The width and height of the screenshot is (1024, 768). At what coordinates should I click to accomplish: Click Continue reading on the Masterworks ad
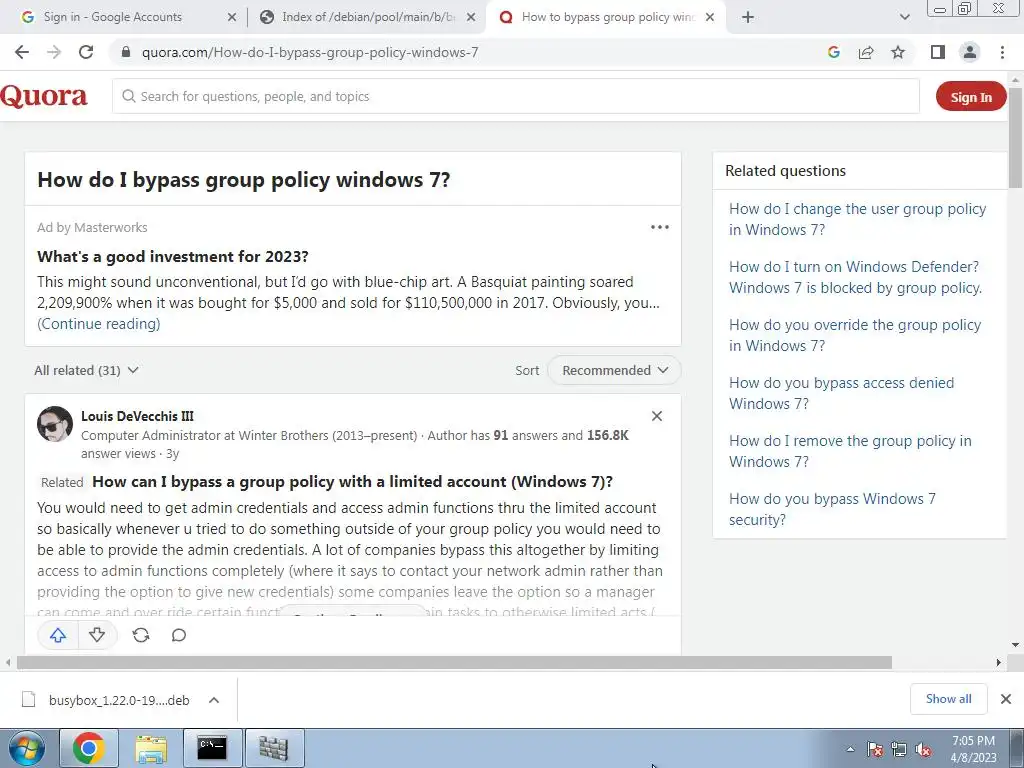pos(99,324)
